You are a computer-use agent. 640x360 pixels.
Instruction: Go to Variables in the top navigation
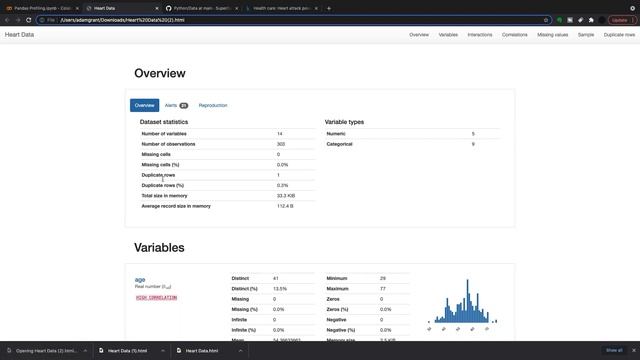click(448, 35)
